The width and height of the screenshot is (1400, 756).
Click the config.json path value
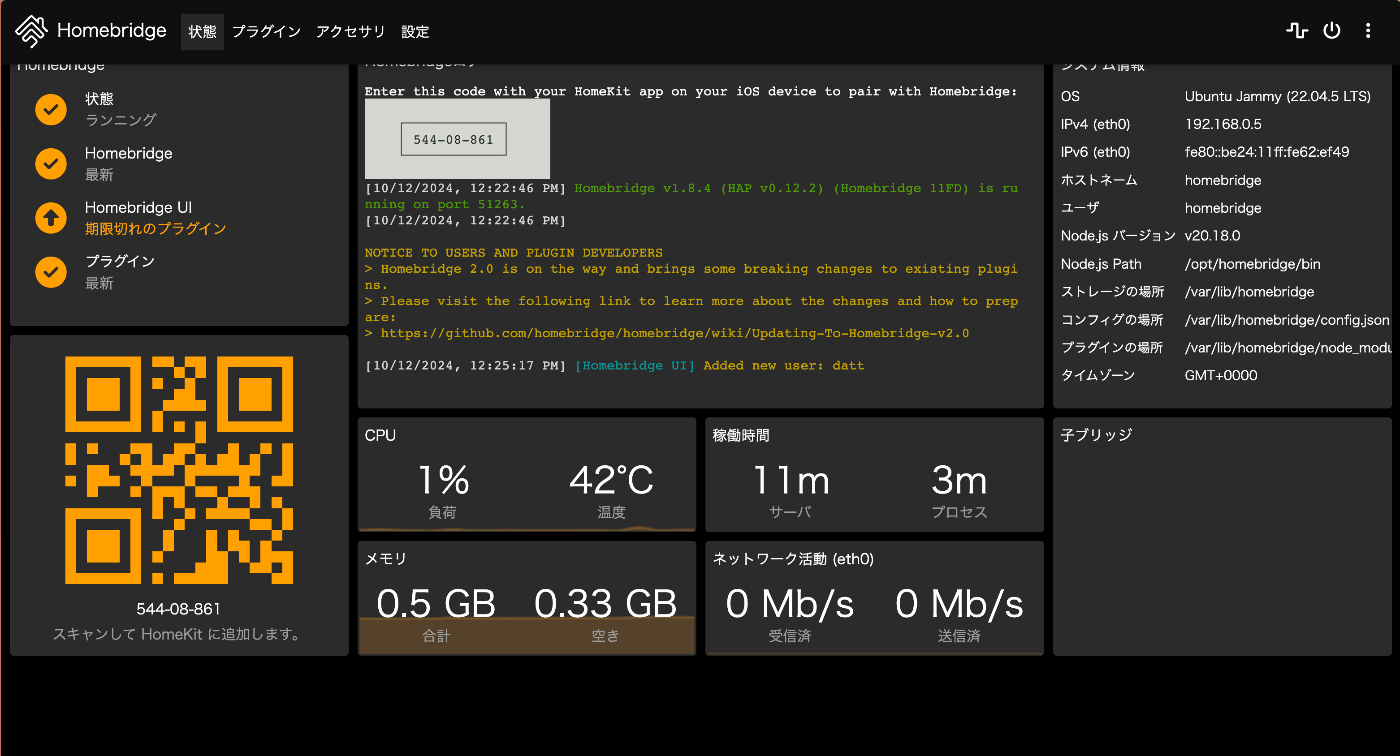[1287, 321]
